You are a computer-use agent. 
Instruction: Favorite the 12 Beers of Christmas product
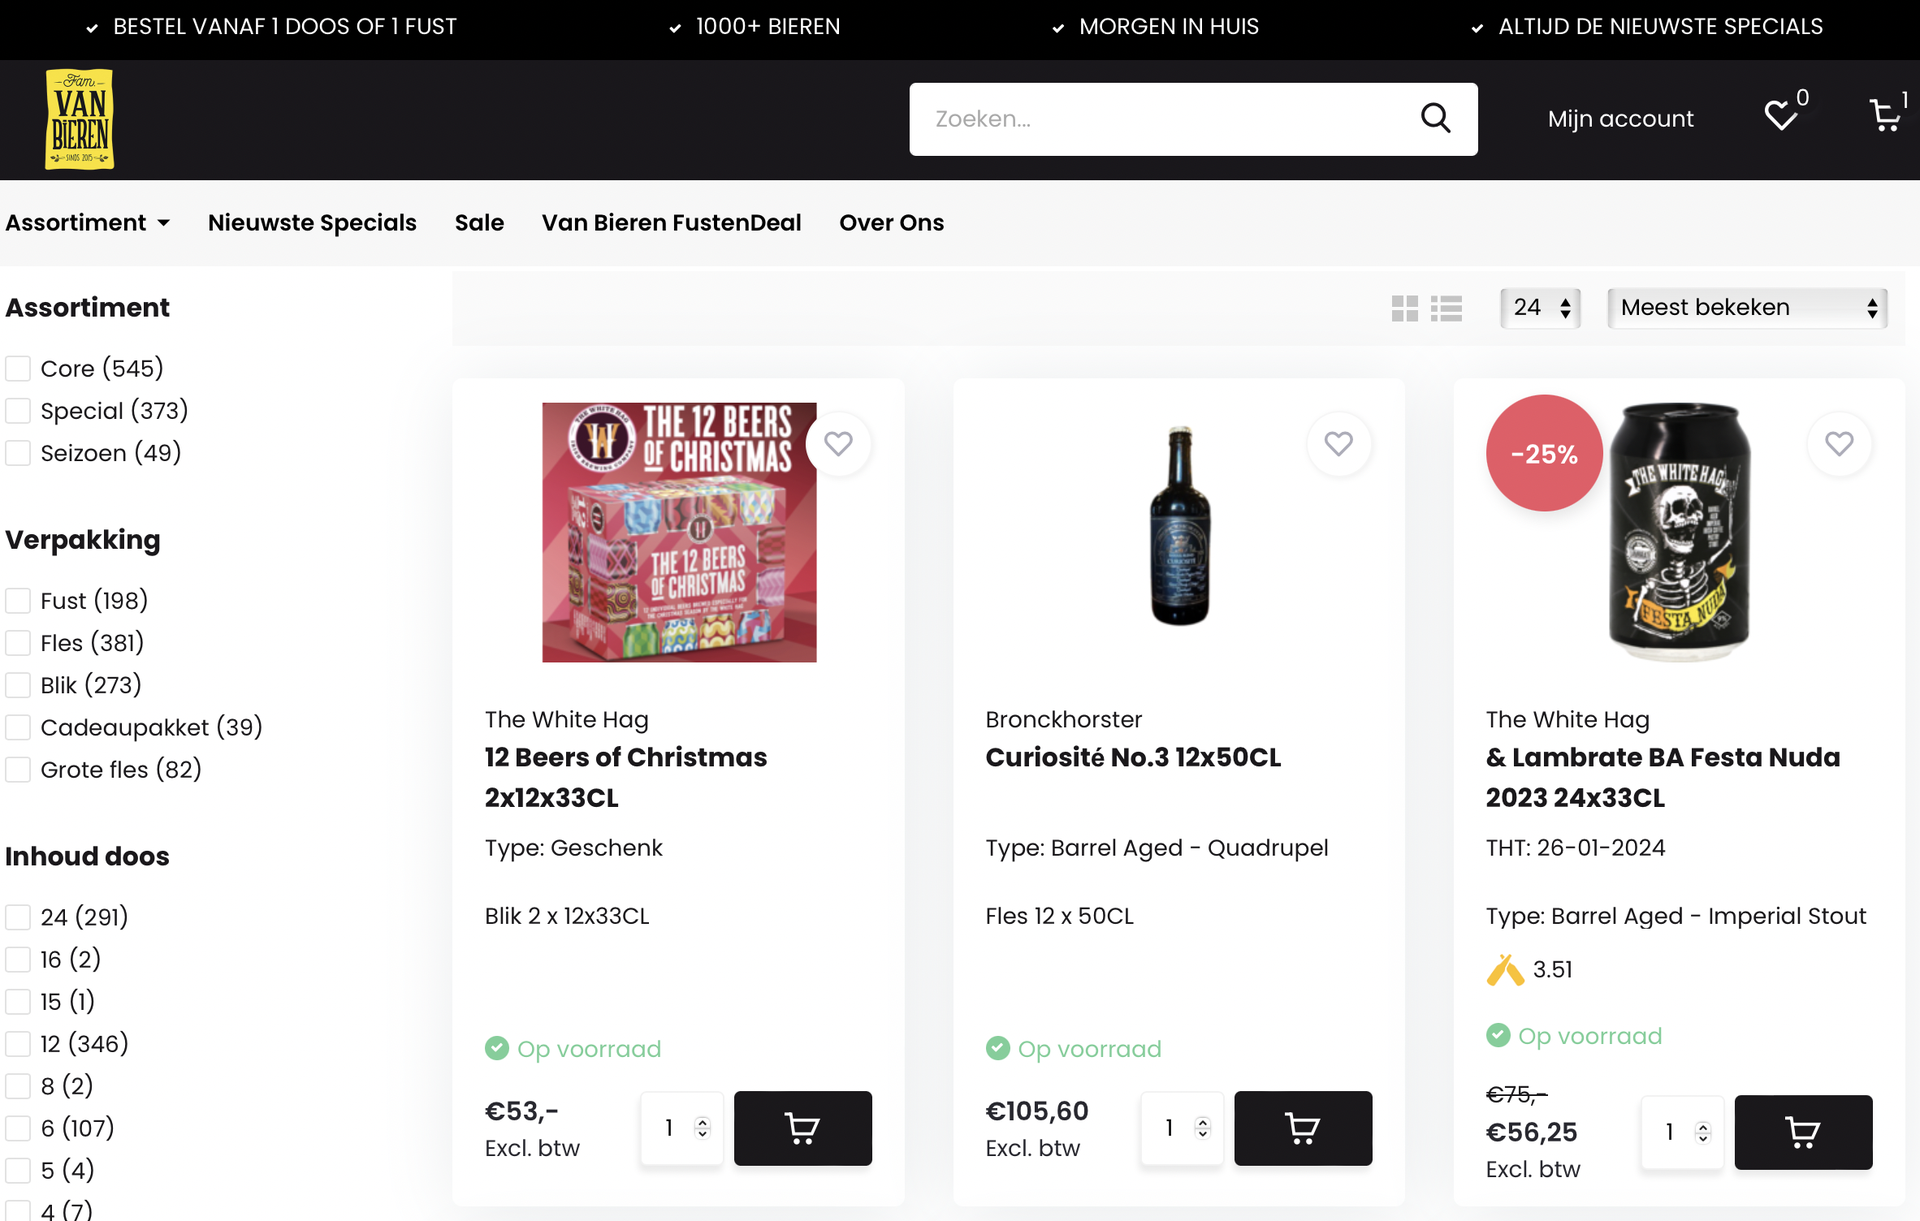838,443
